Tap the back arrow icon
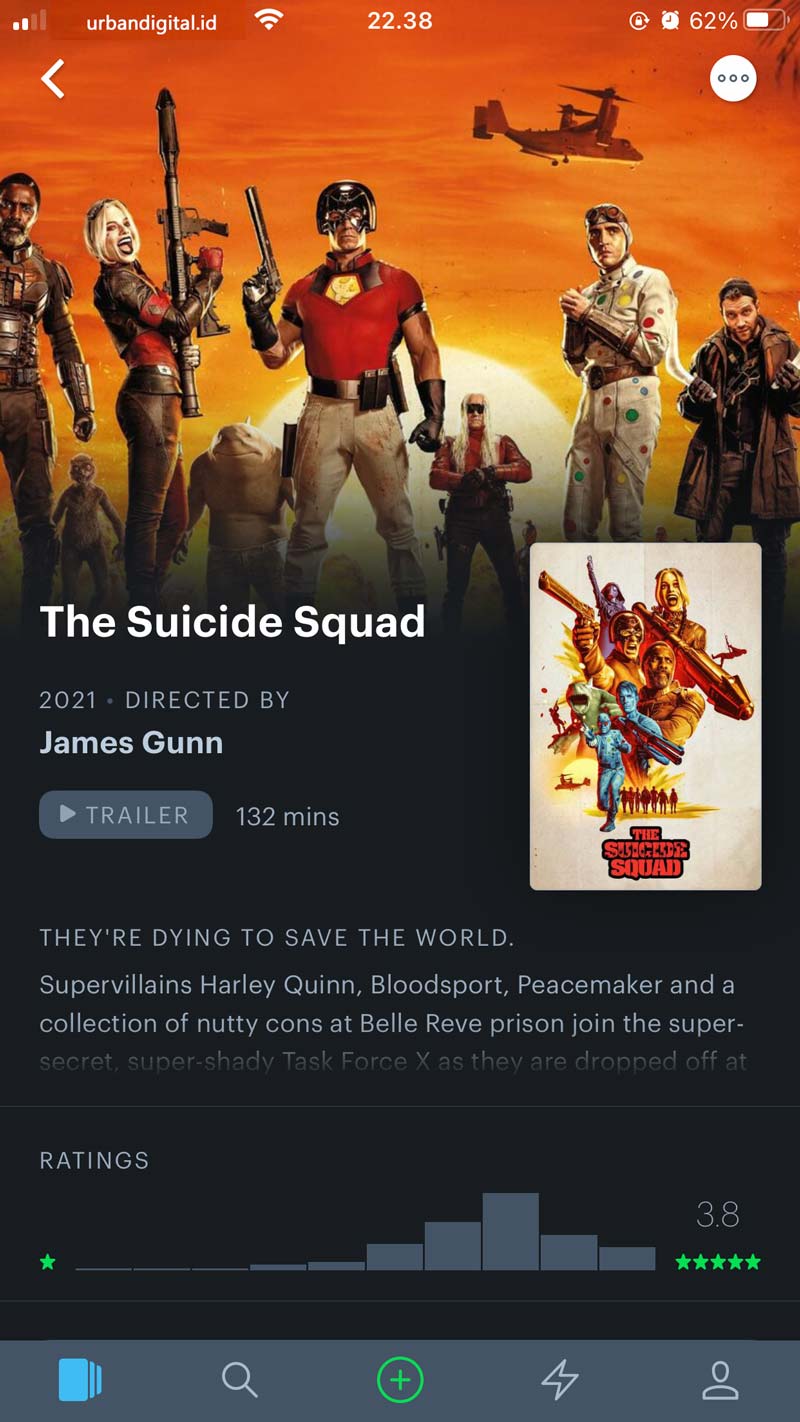Screen dimensions: 800x1422 [x=53, y=79]
